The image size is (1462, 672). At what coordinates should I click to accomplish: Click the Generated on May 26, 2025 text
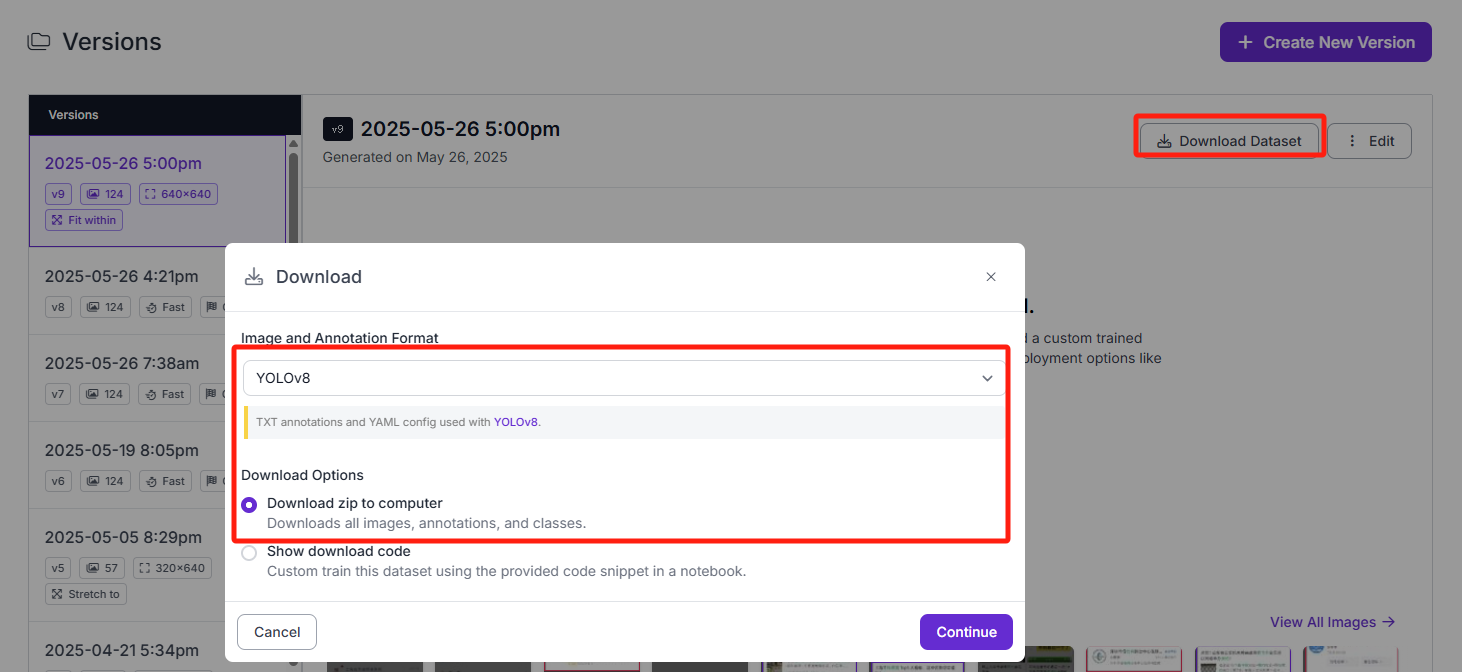(x=415, y=157)
